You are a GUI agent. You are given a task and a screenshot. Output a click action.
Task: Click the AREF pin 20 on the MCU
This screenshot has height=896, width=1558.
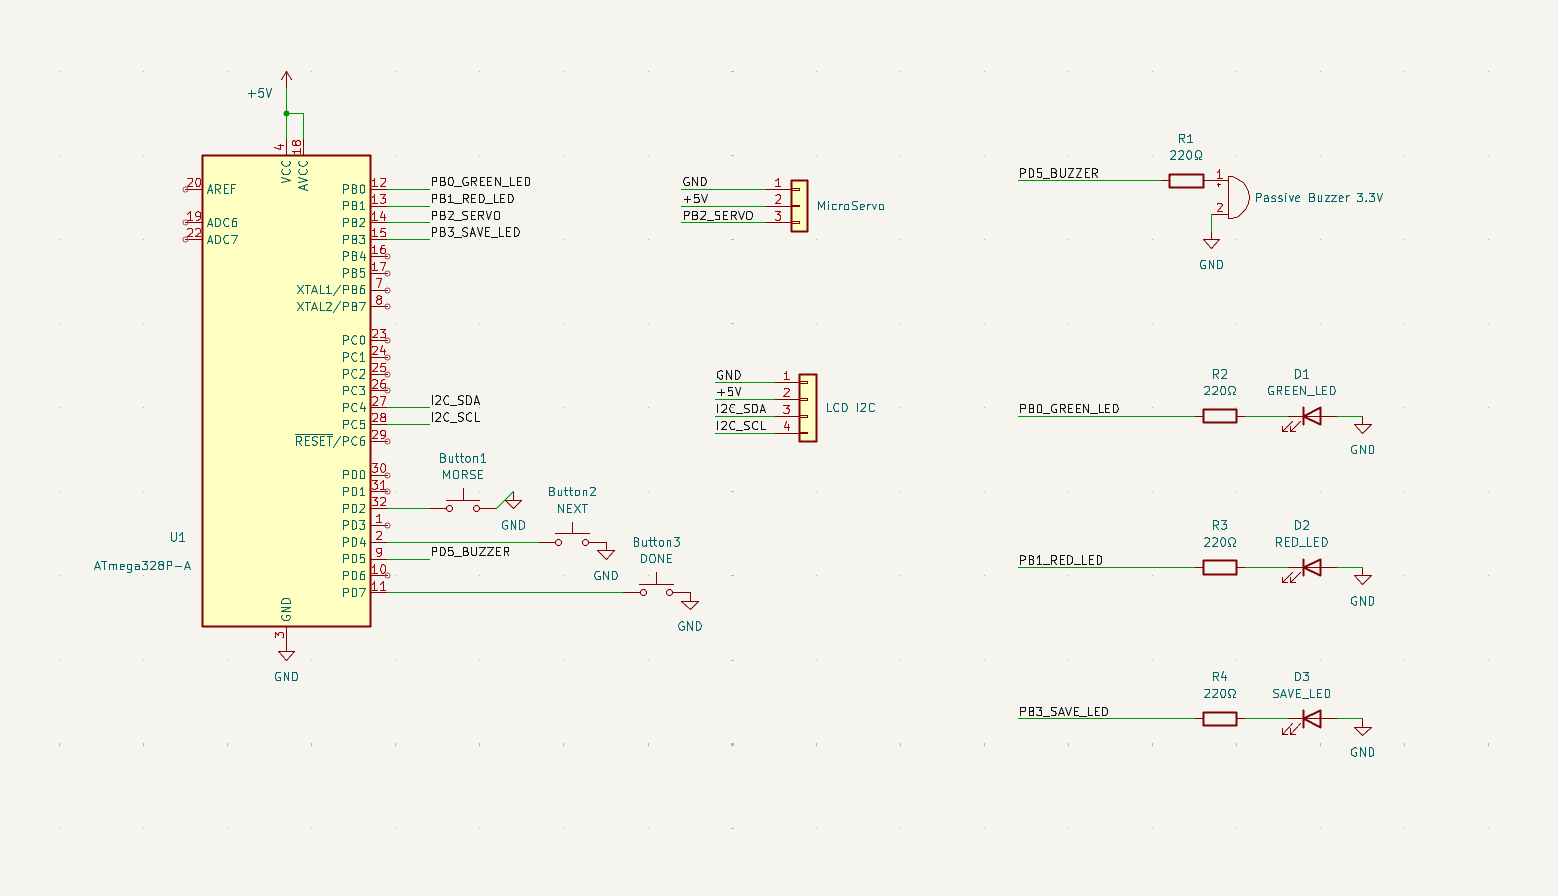click(x=193, y=187)
